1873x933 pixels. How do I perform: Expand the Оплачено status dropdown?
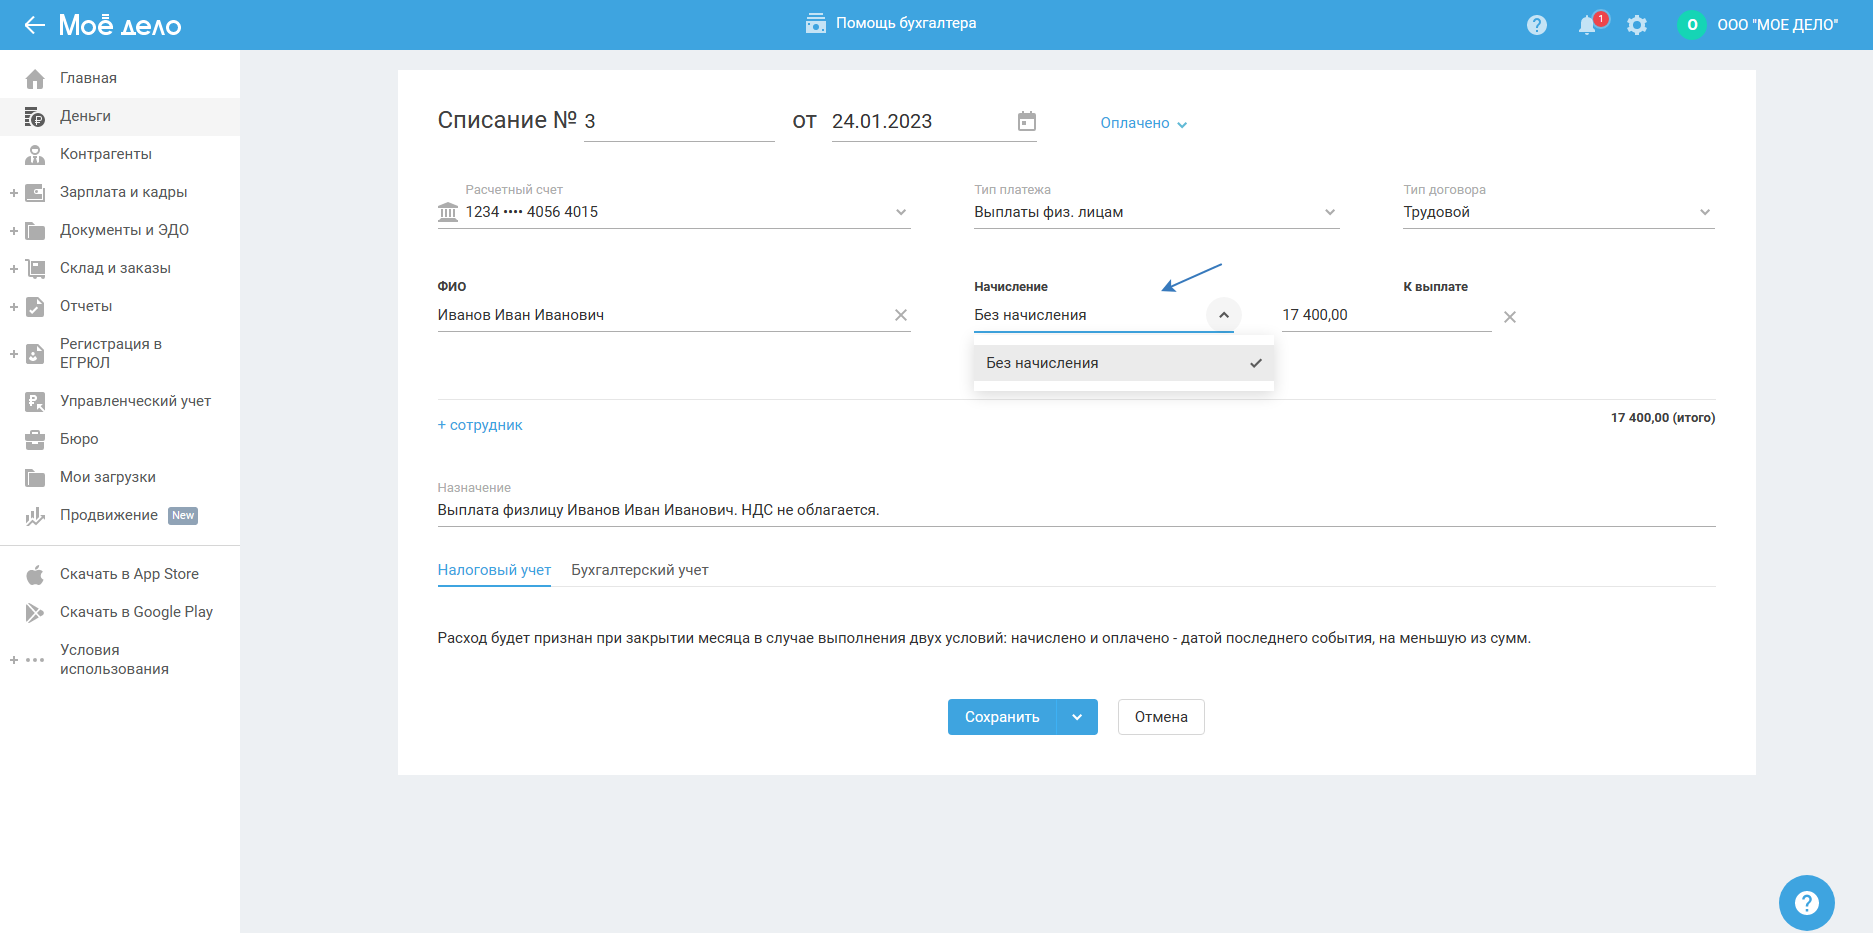pyautogui.click(x=1144, y=123)
